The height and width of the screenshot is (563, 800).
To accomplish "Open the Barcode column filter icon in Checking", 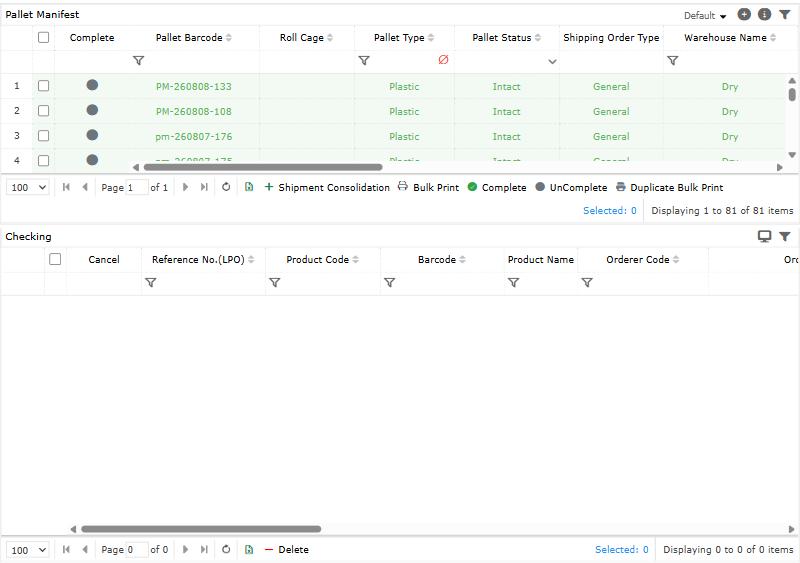I will 389,282.
